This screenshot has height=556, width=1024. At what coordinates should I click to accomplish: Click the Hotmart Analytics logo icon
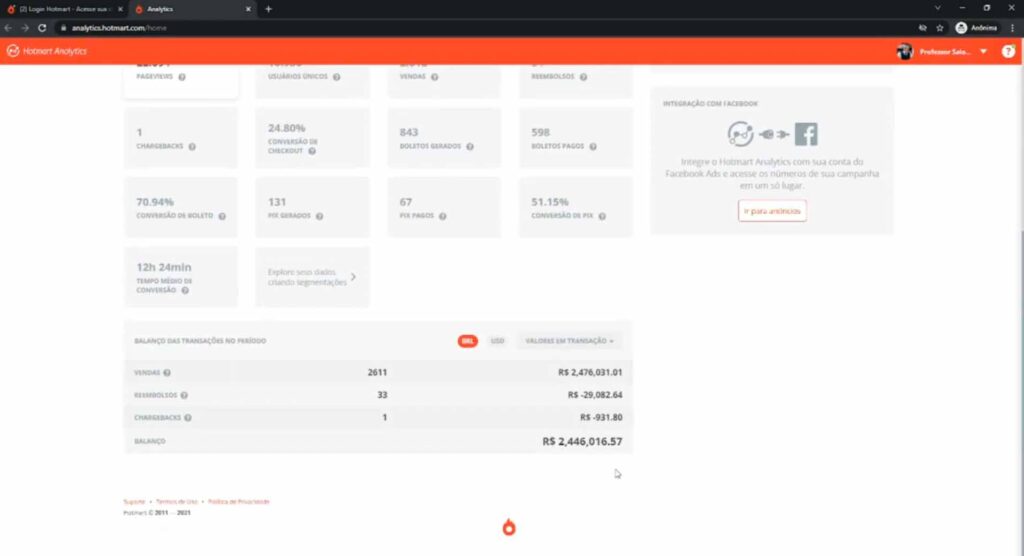click(13, 51)
